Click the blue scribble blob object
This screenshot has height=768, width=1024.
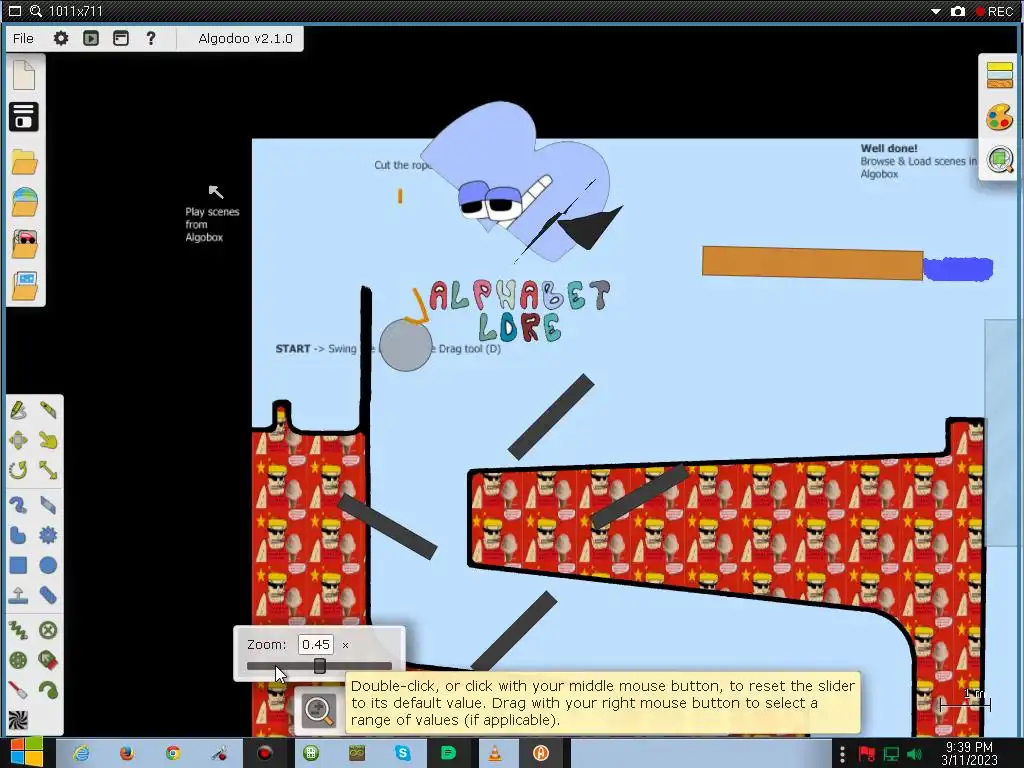coord(958,268)
